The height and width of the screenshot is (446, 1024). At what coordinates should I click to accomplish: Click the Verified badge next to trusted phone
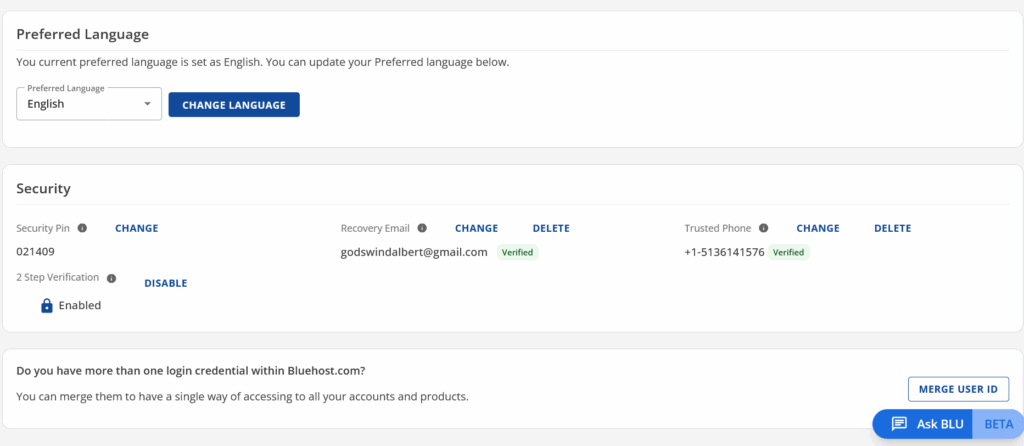pyautogui.click(x=788, y=252)
